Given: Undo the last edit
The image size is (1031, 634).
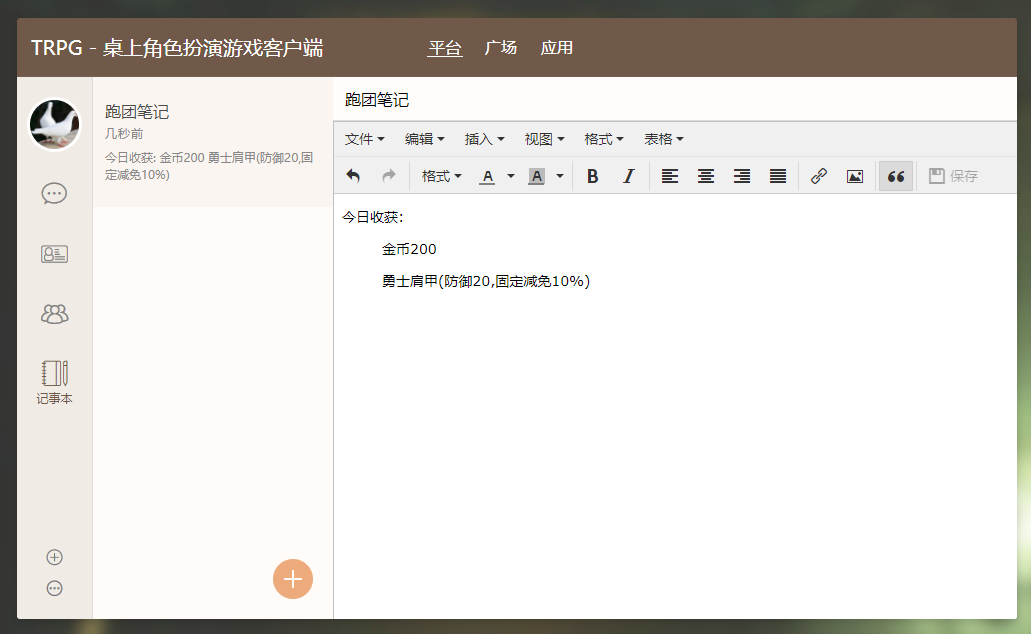Looking at the screenshot, I should point(353,176).
